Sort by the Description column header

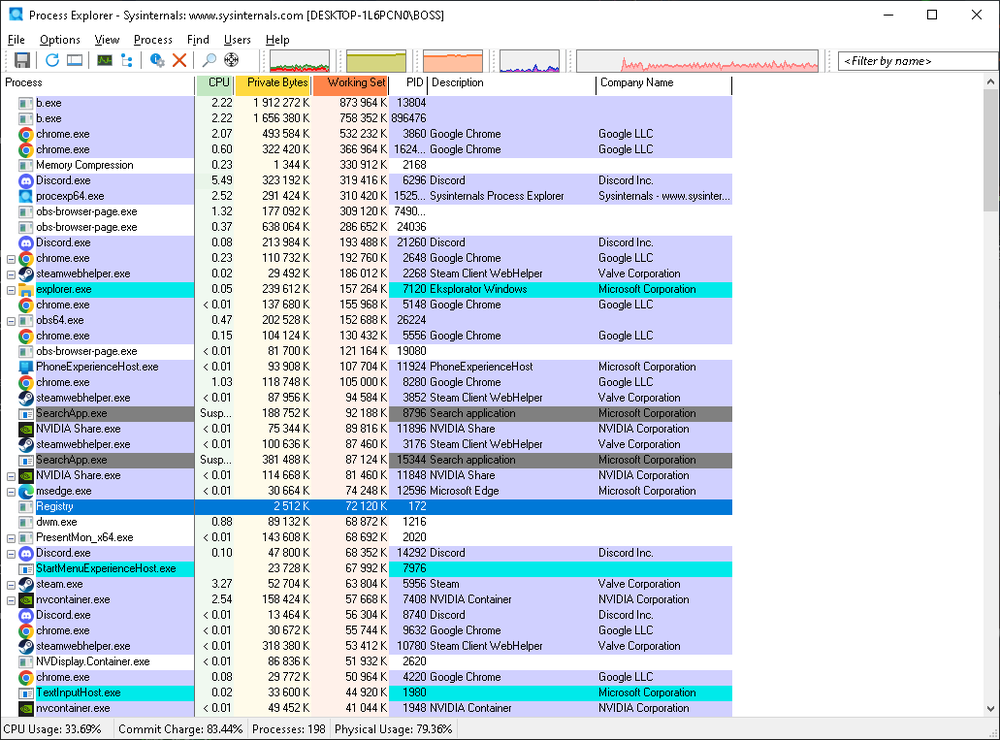coord(511,83)
